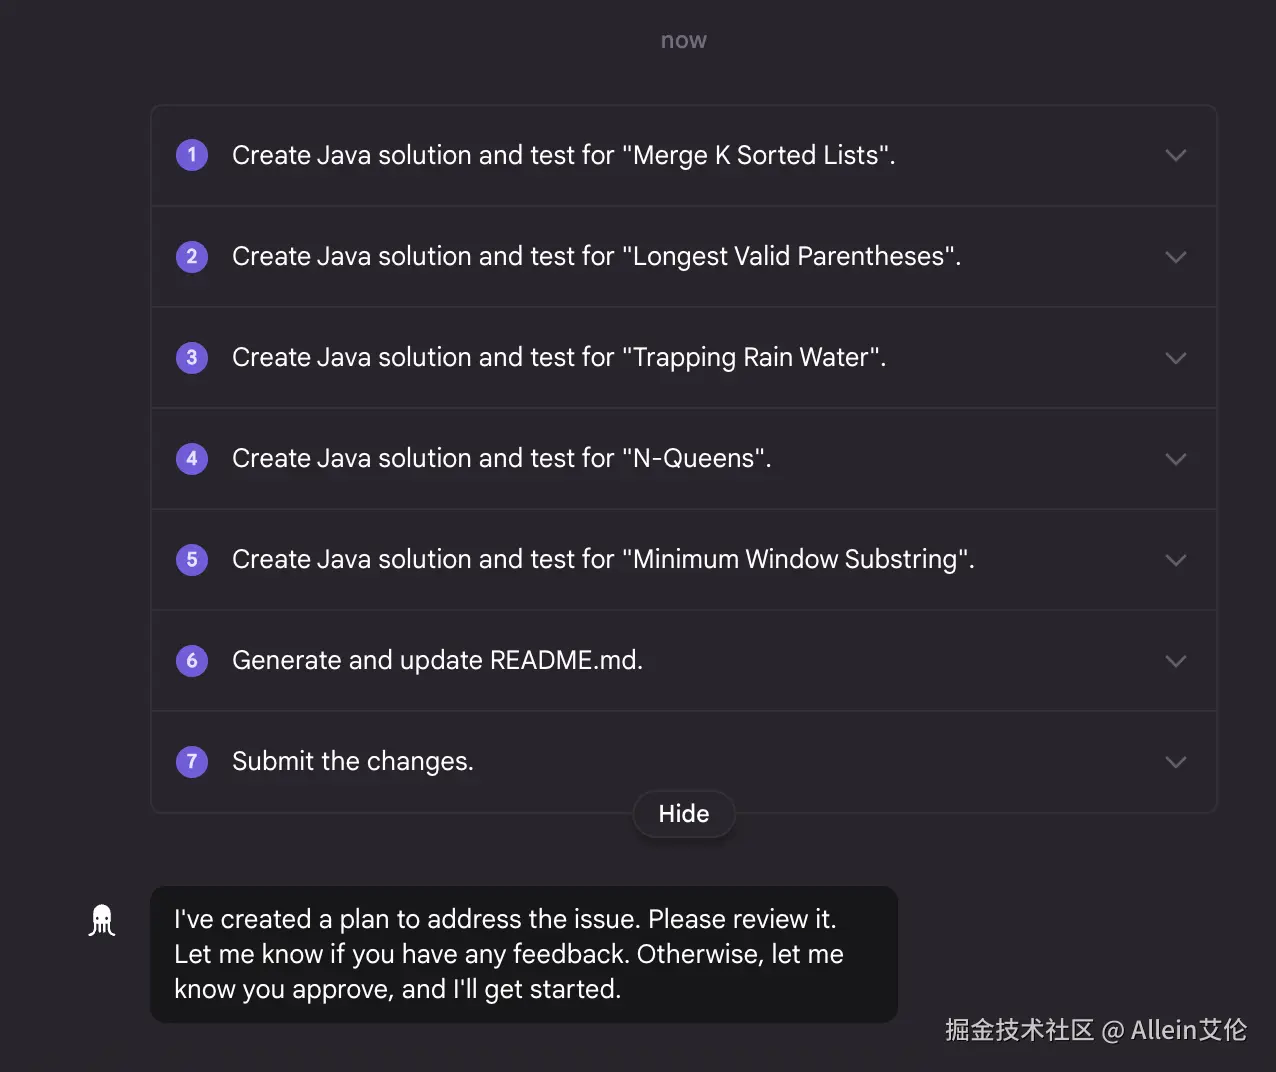
Task: Expand the Submit the changes chevron
Action: 1175,762
